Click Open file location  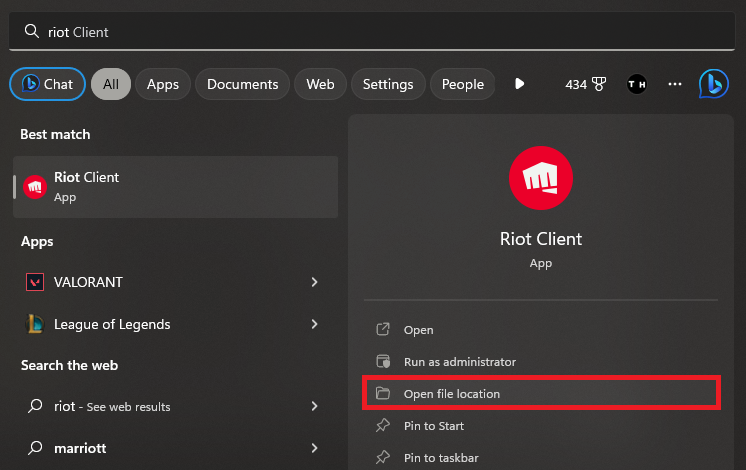click(451, 394)
